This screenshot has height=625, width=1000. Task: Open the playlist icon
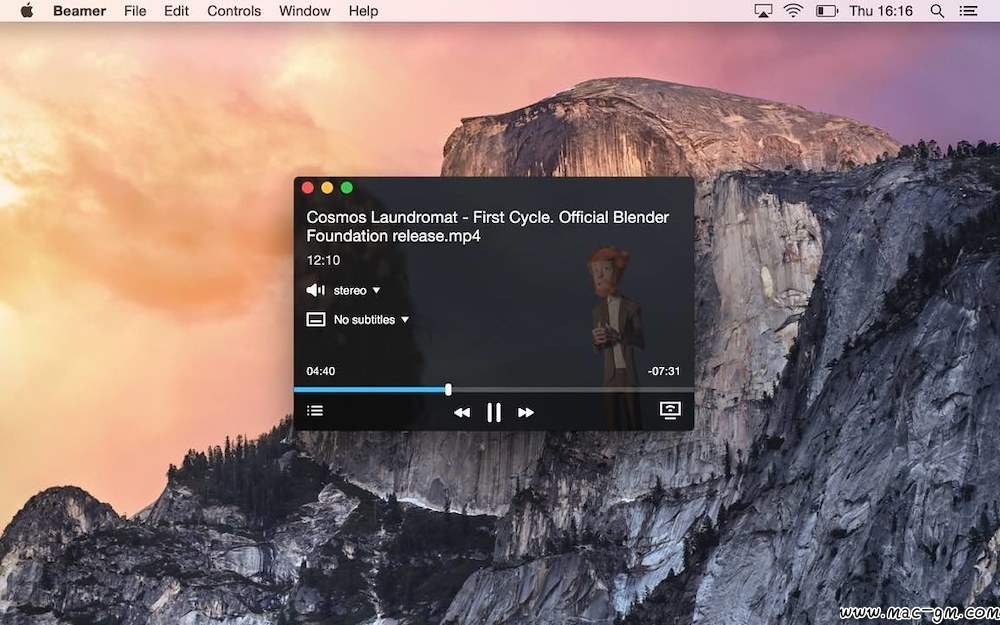pyautogui.click(x=315, y=410)
